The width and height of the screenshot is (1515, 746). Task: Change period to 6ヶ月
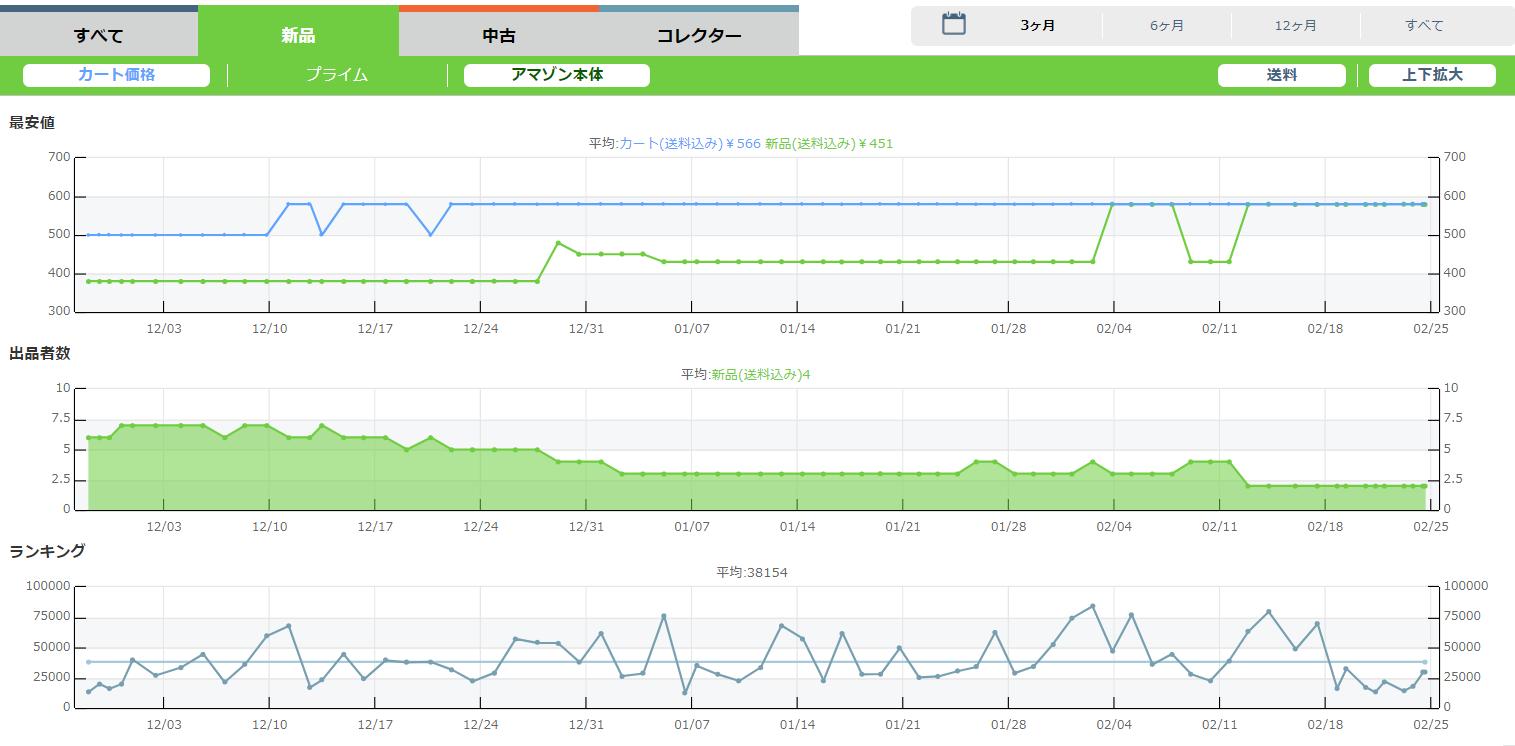(1166, 26)
